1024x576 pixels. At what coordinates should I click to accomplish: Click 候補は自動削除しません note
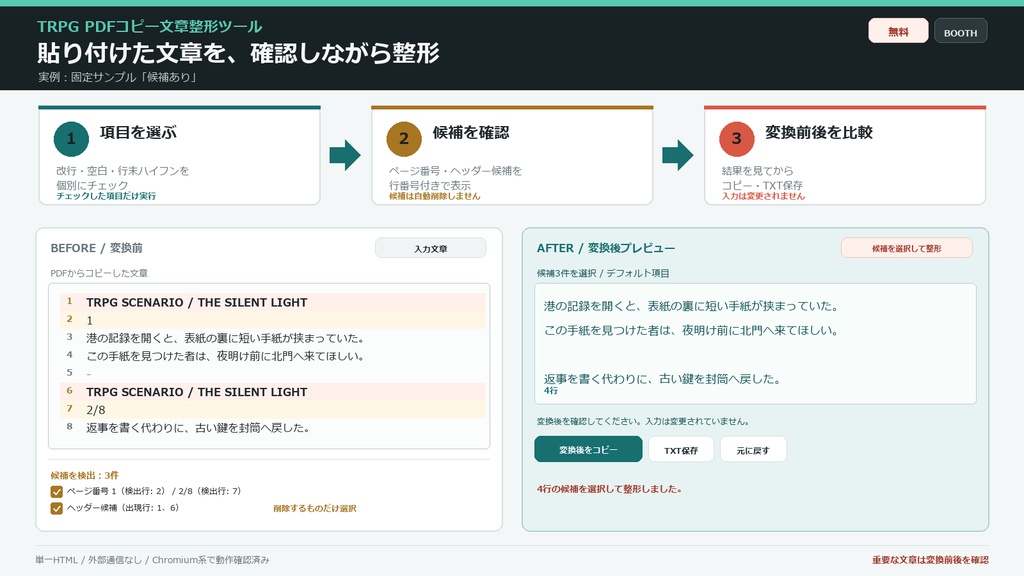point(434,196)
